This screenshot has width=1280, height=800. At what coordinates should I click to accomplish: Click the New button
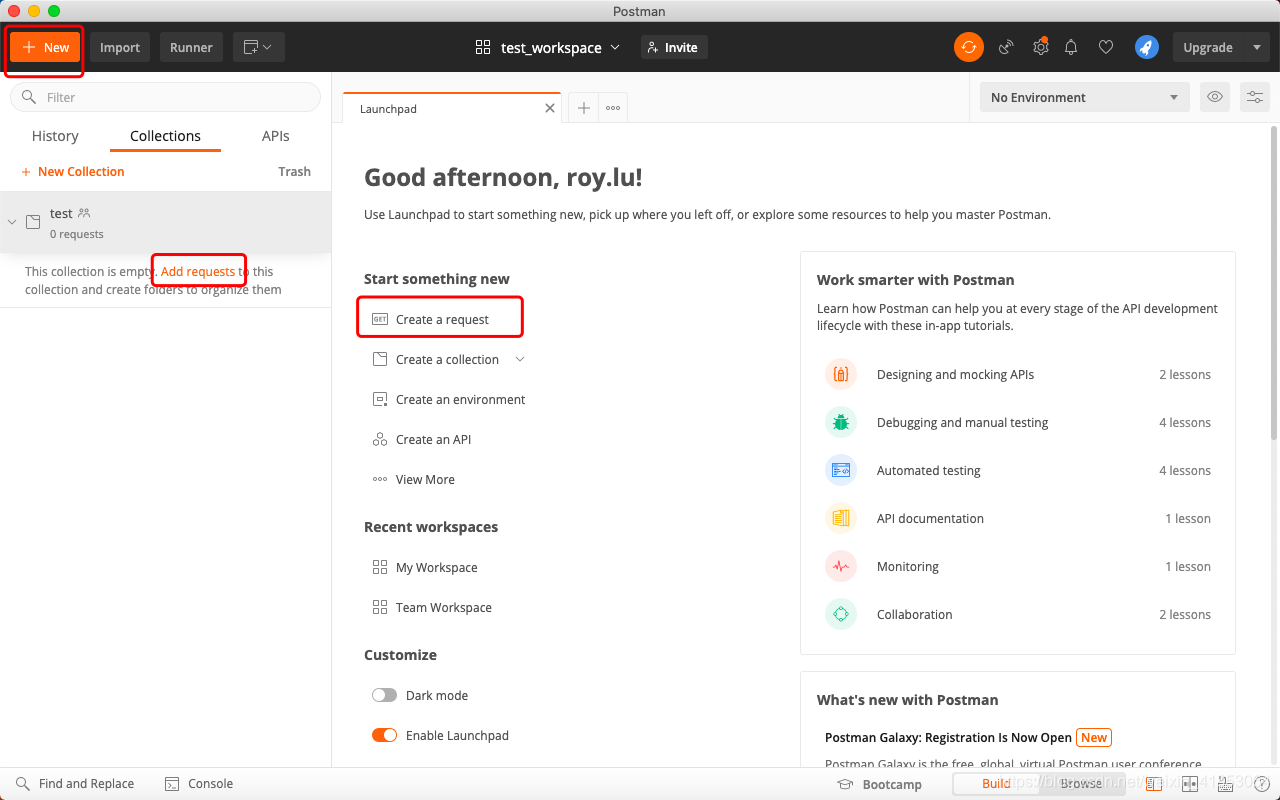[x=45, y=47]
